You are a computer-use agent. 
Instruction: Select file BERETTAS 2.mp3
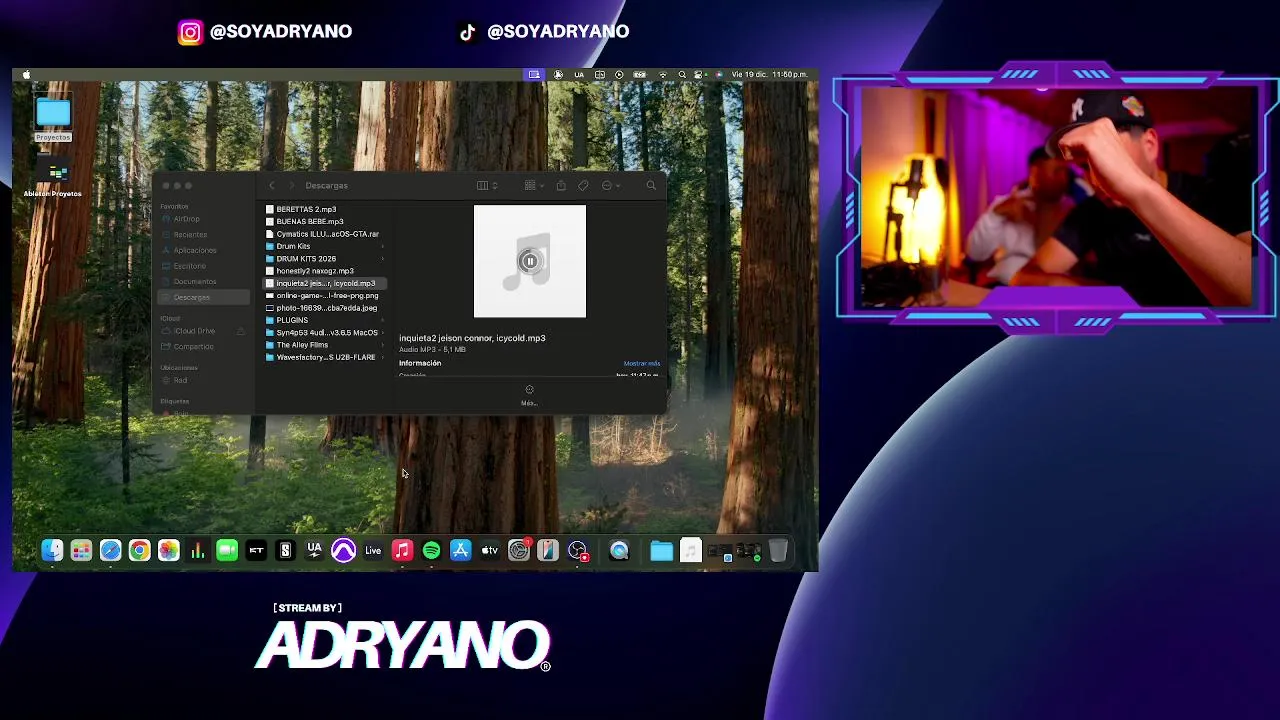[306, 209]
